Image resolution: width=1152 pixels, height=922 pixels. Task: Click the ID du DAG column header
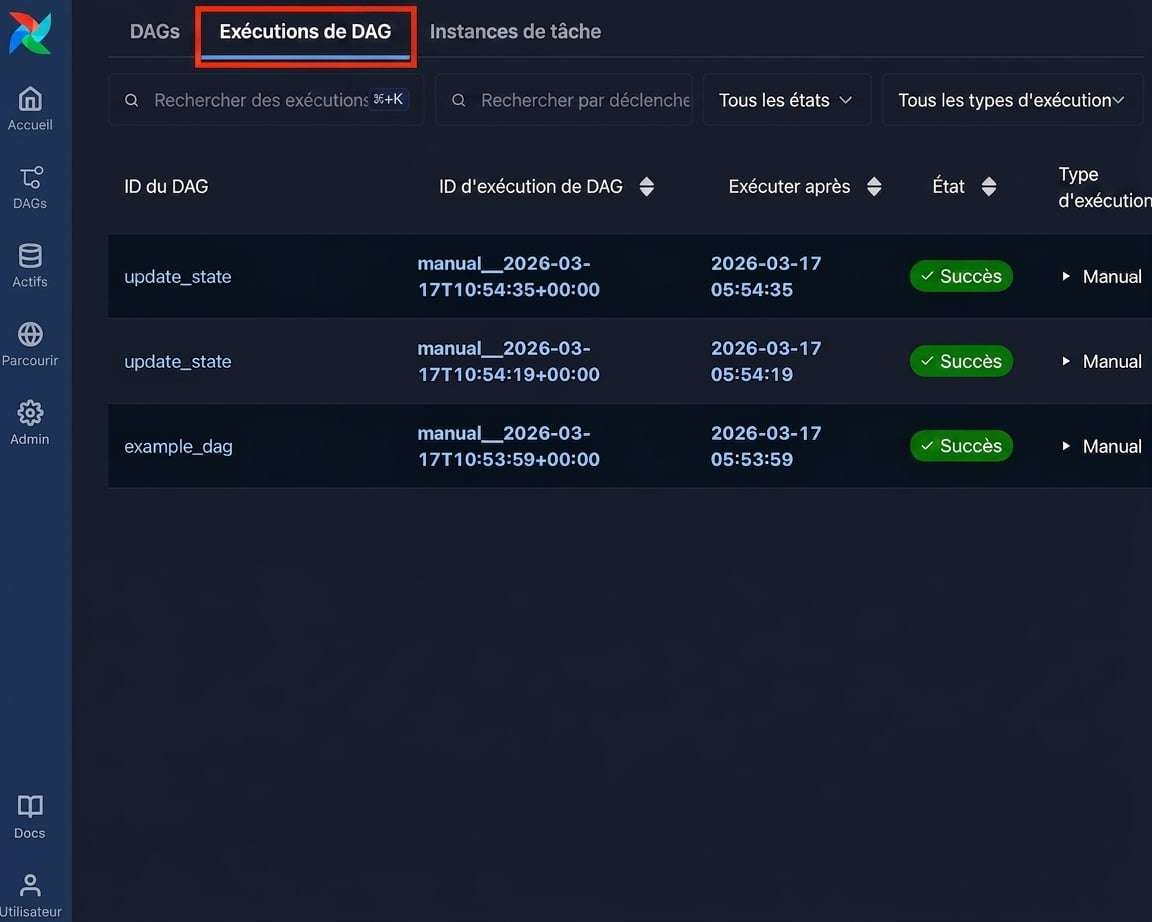click(x=166, y=187)
